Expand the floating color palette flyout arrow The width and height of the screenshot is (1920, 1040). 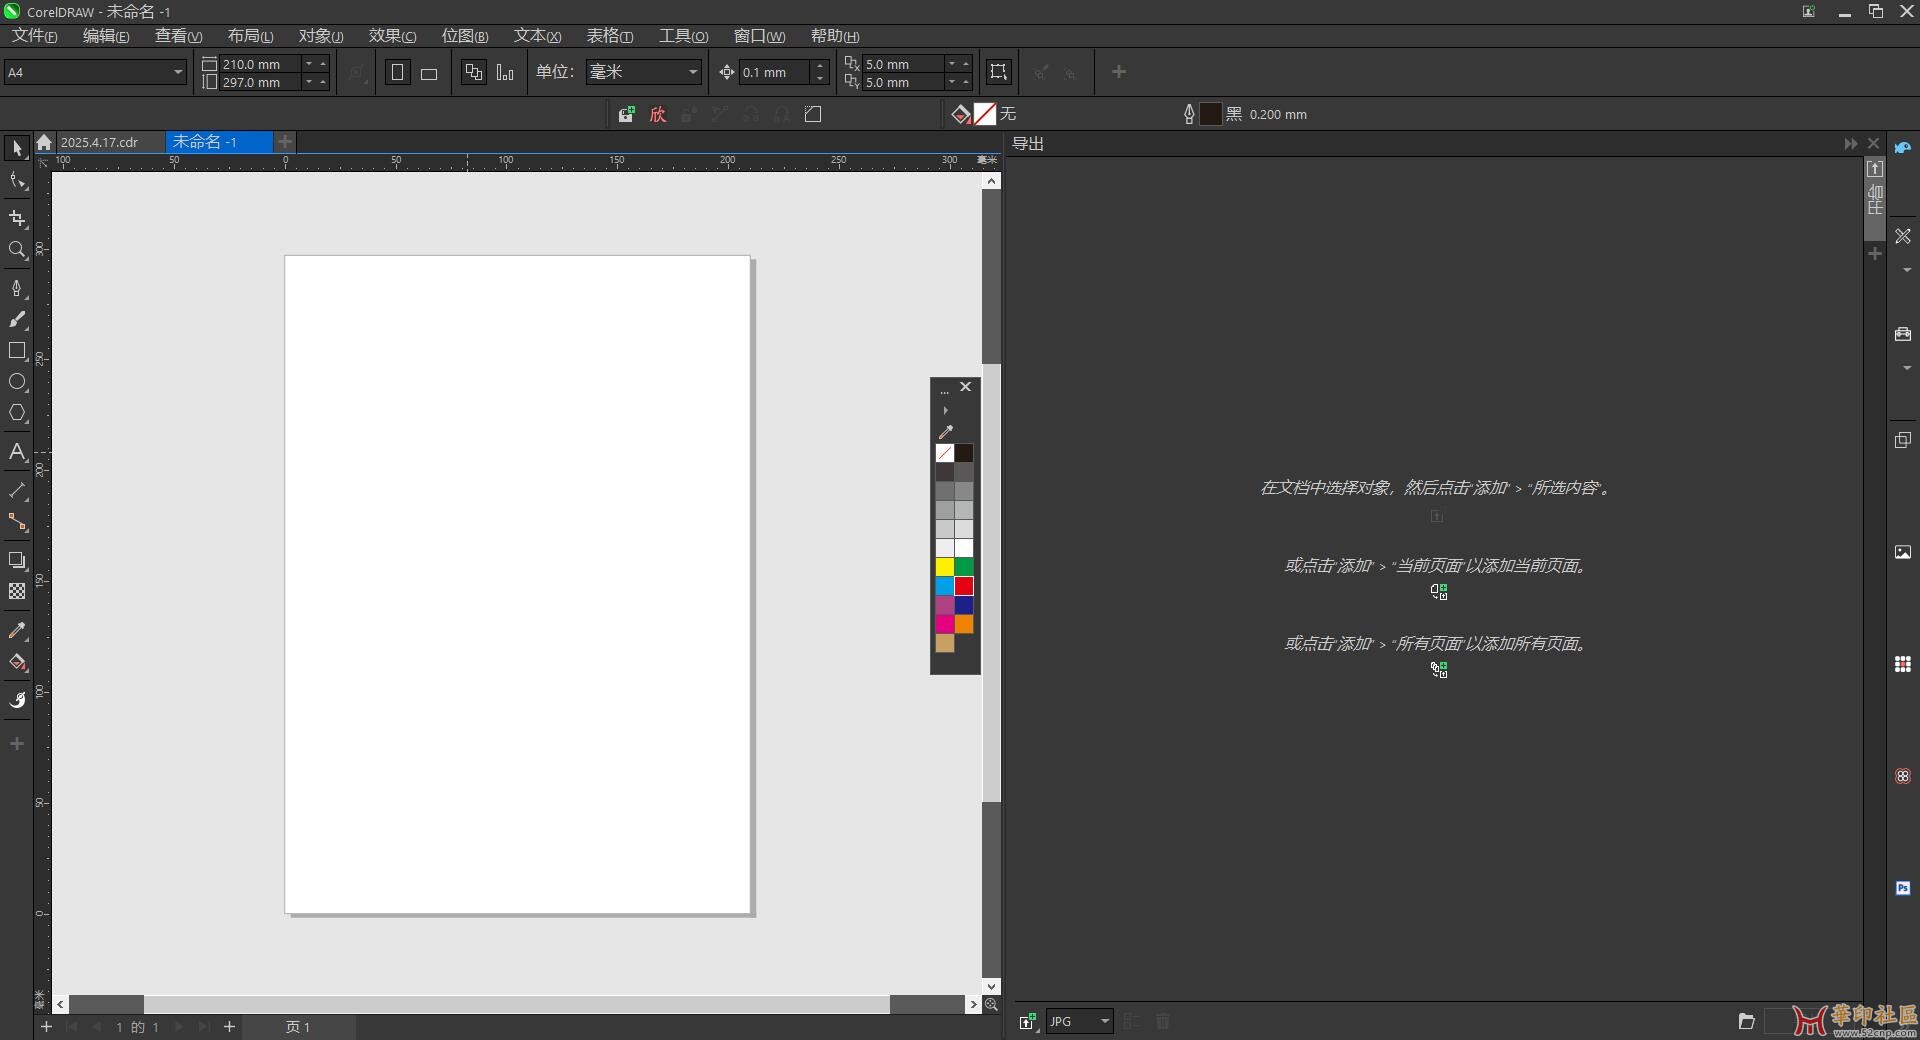(x=945, y=410)
